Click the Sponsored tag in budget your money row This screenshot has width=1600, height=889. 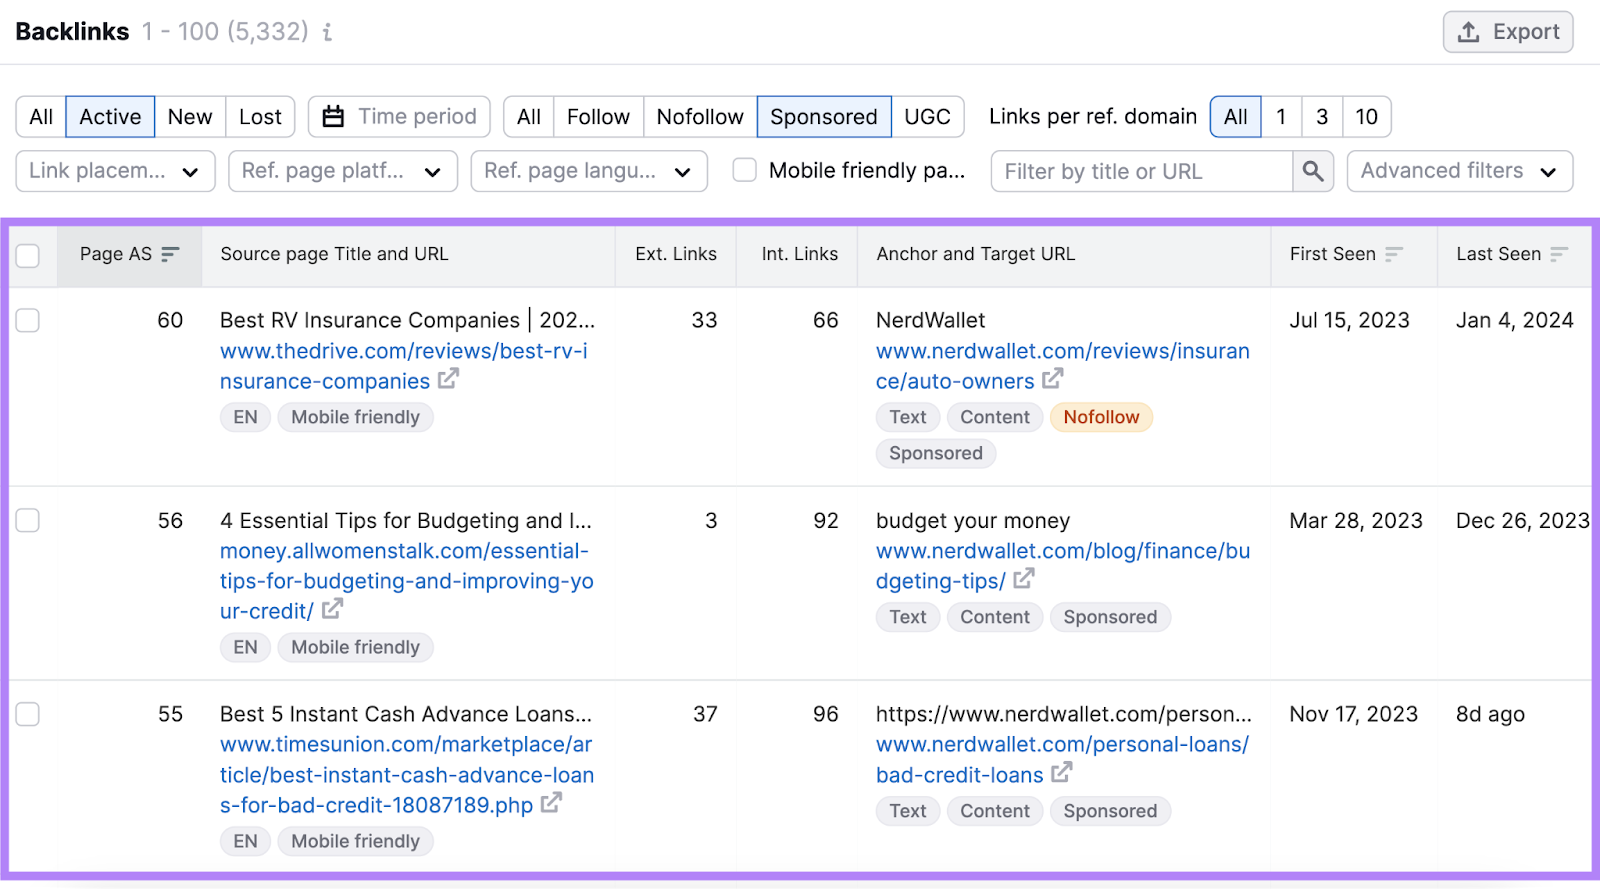pos(1110,617)
